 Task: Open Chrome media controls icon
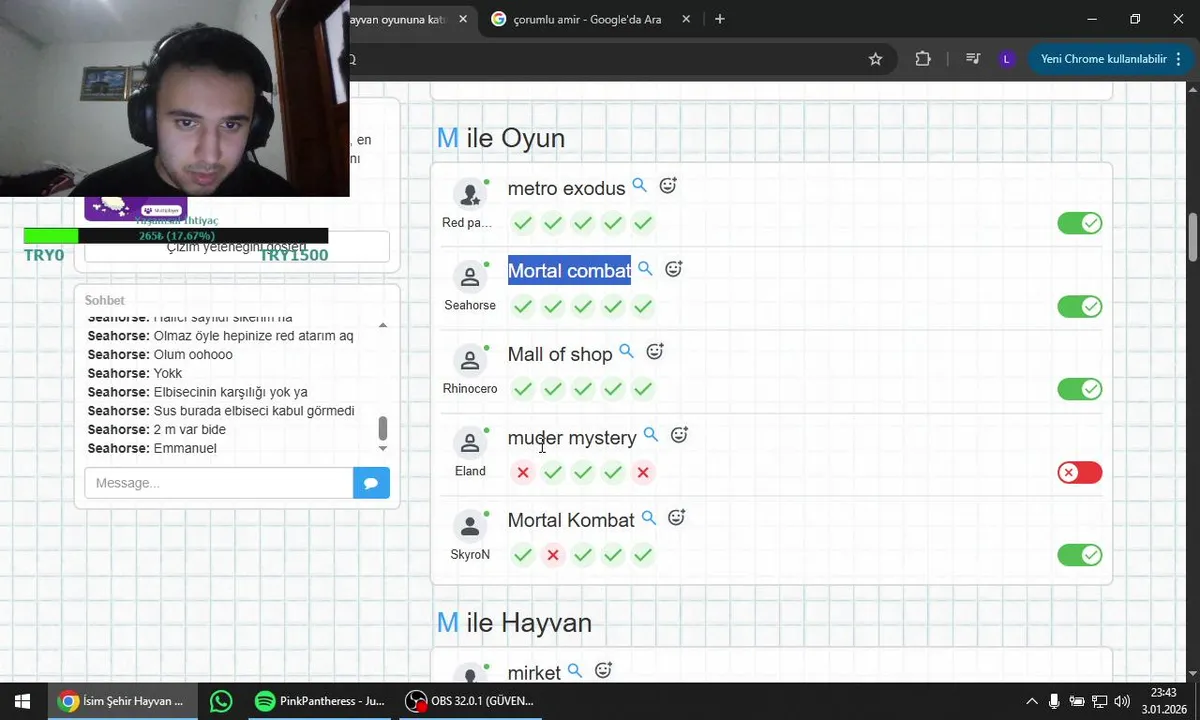pyautogui.click(x=972, y=59)
